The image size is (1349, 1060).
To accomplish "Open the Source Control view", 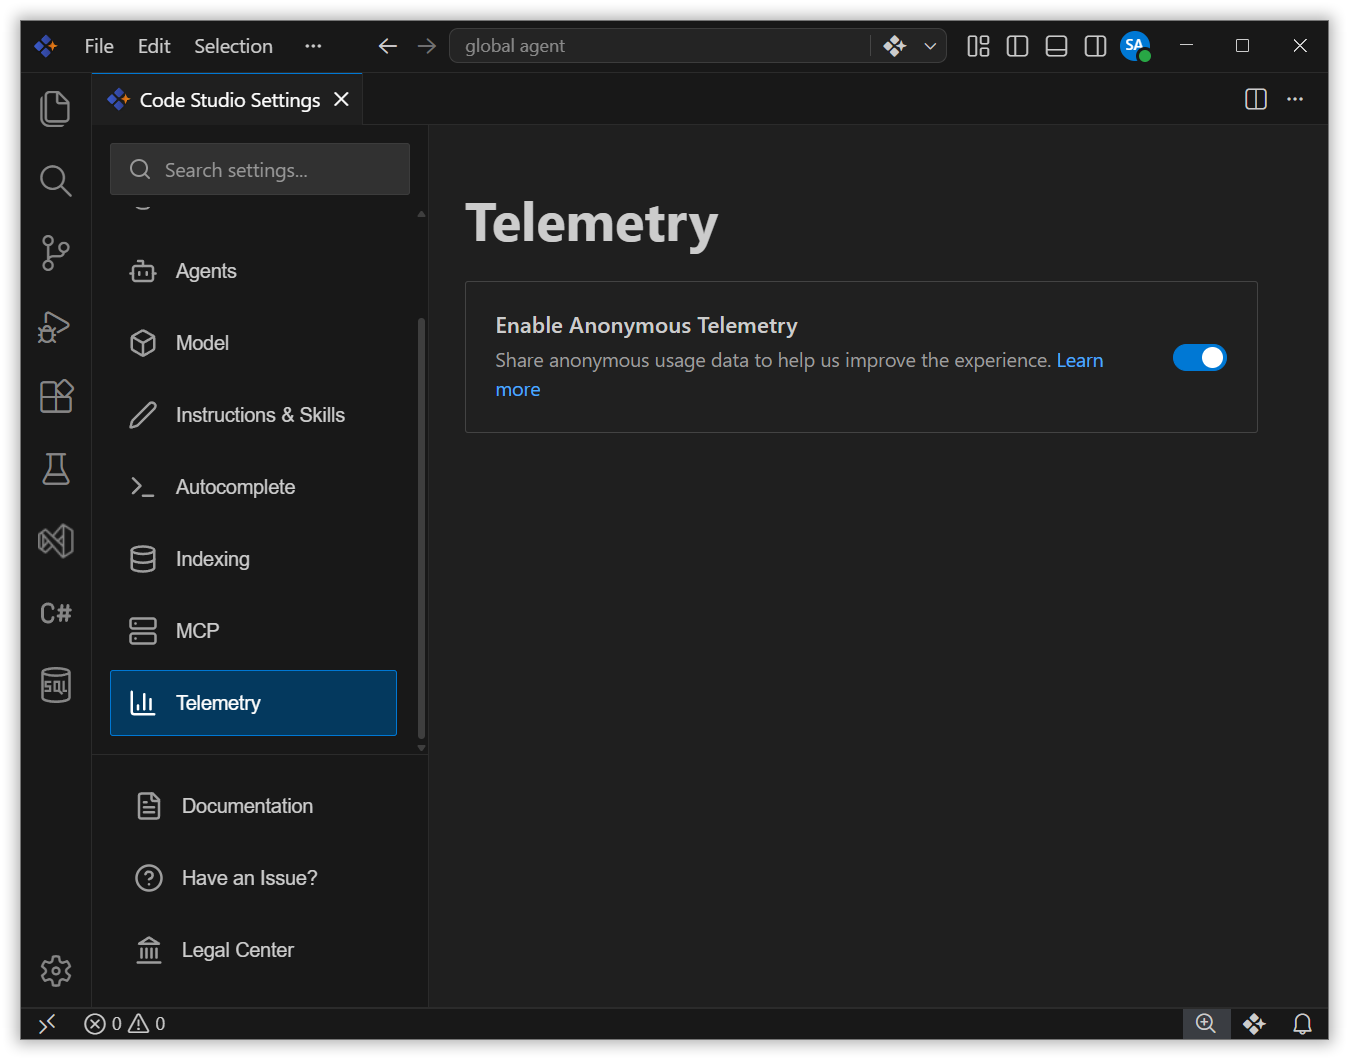I will [x=55, y=253].
